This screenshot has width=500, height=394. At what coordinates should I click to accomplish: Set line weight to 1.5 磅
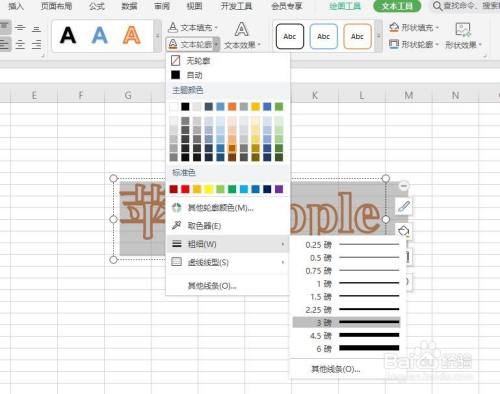click(x=347, y=297)
